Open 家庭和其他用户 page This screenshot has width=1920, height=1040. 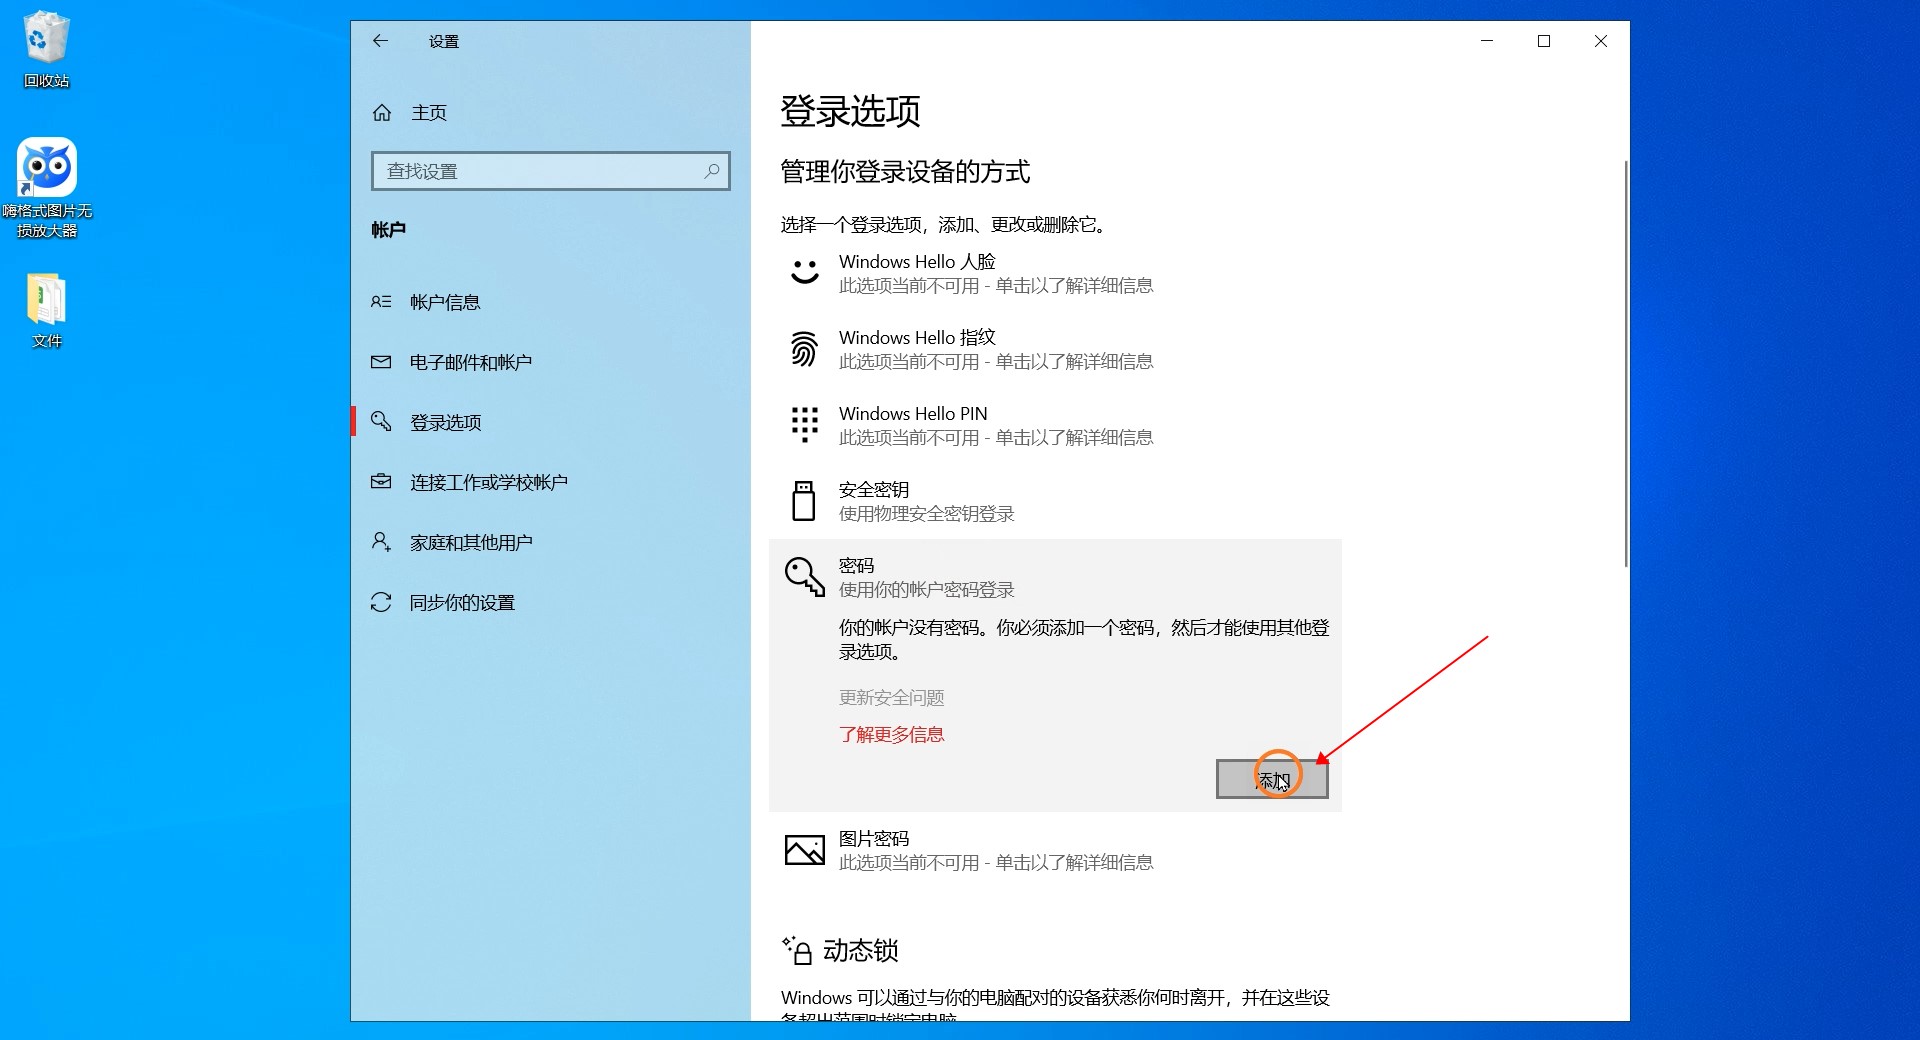coord(470,542)
